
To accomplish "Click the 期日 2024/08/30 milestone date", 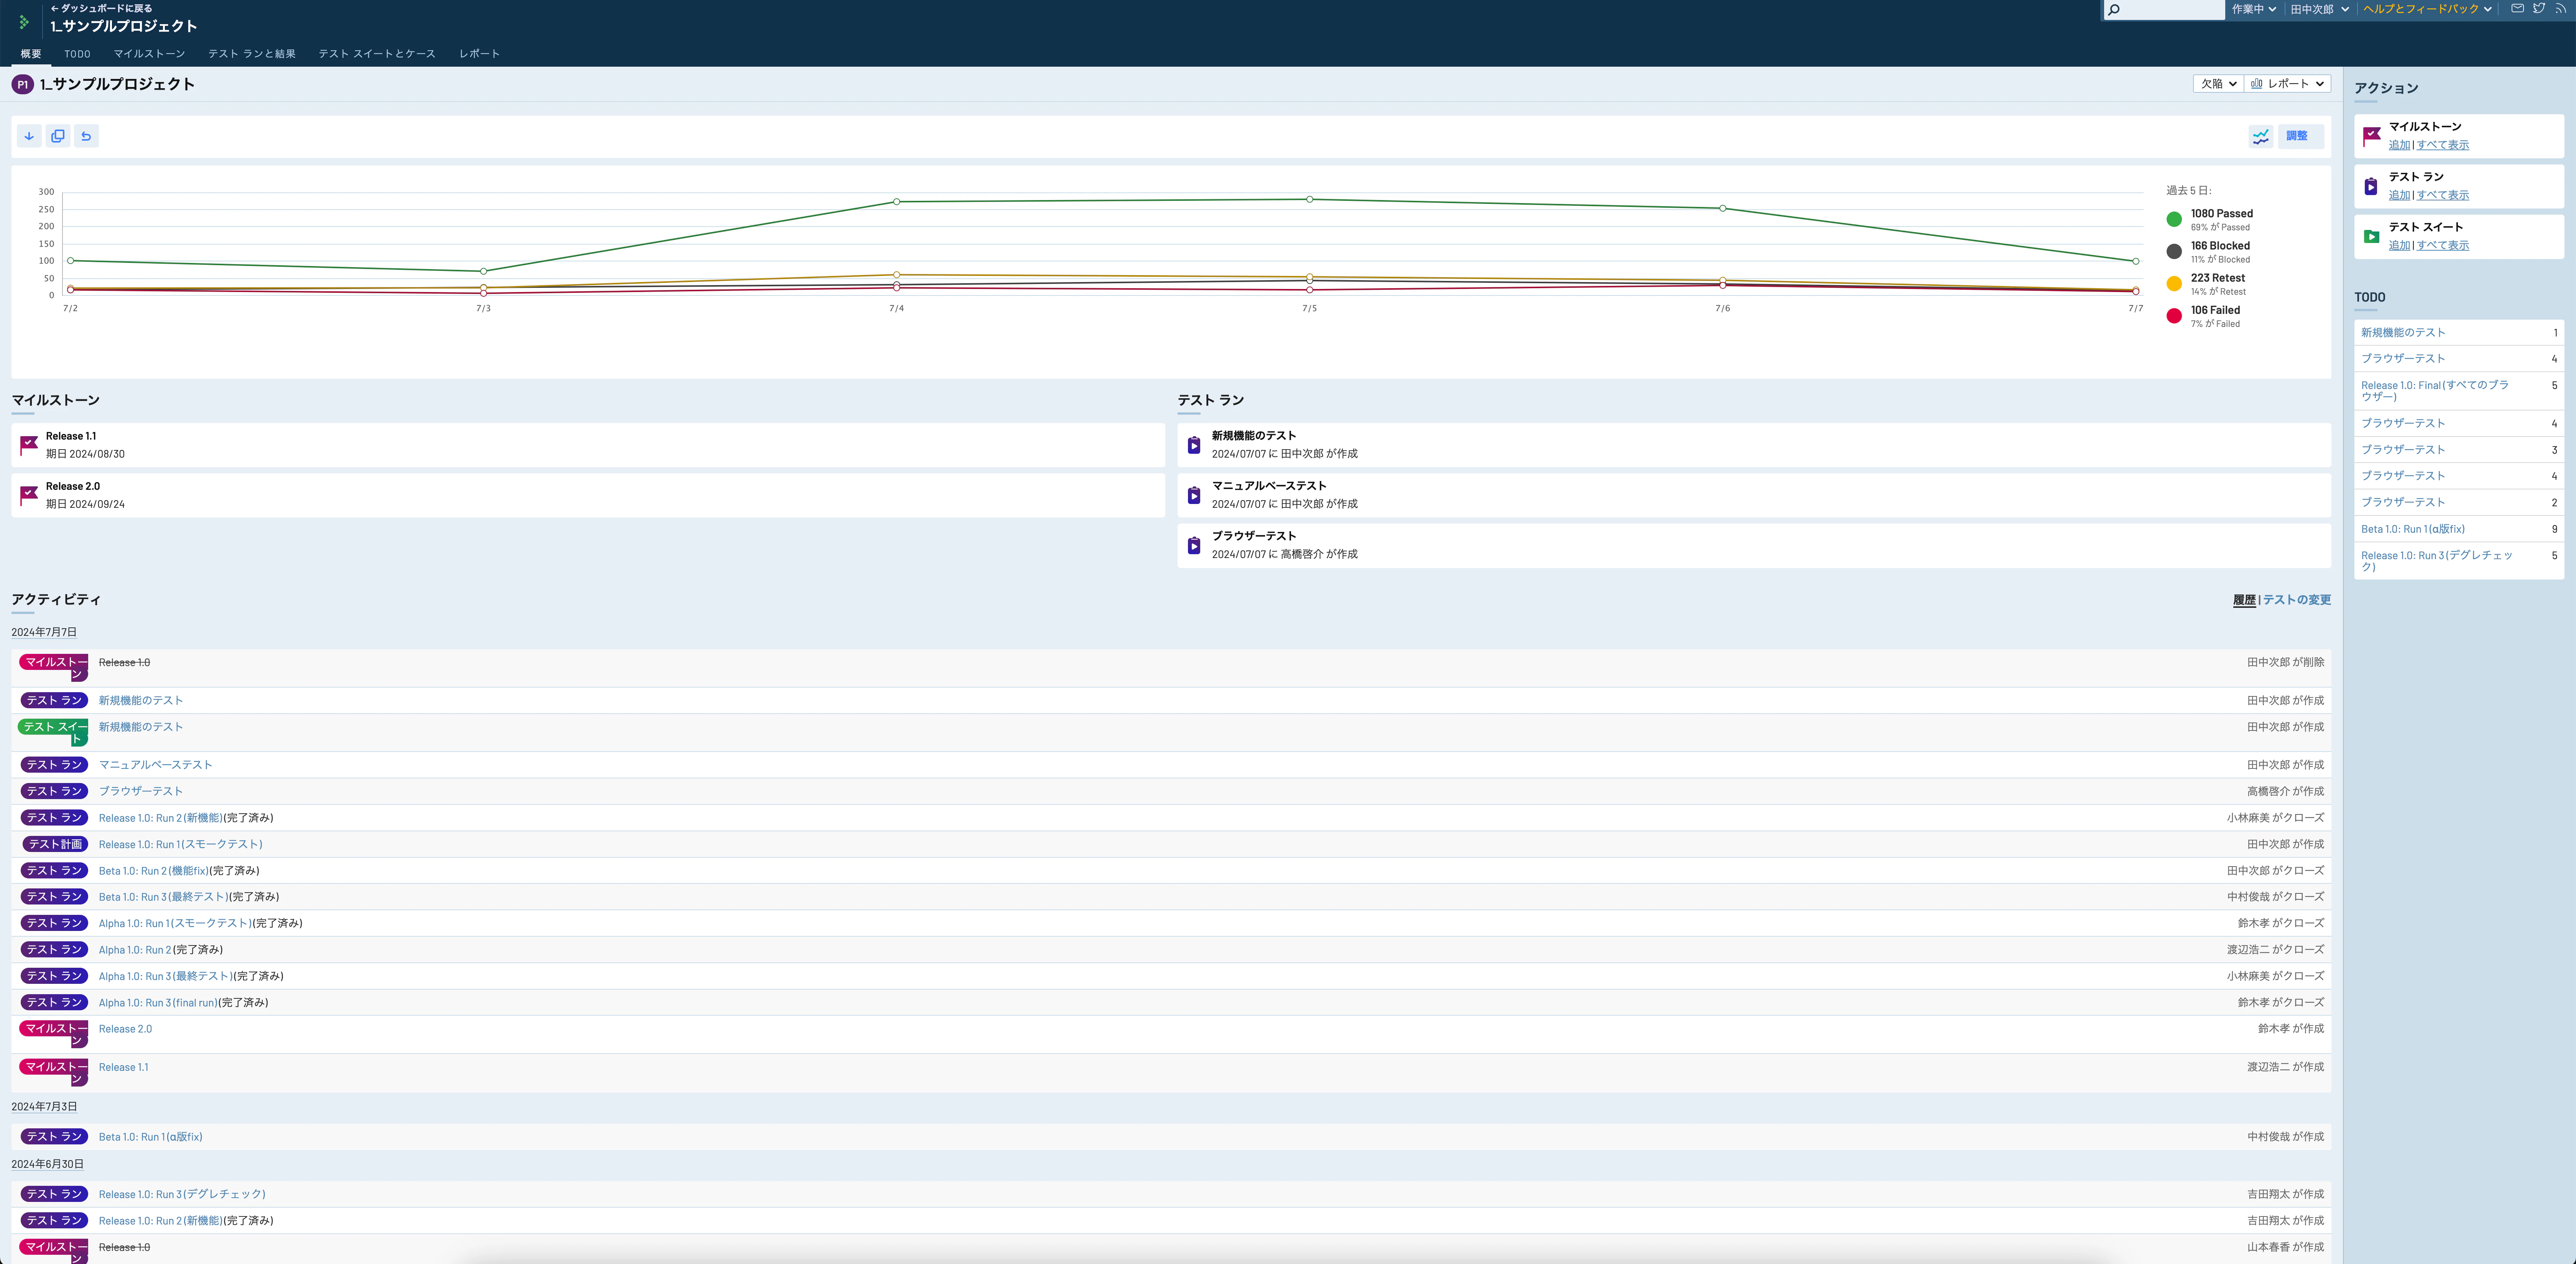I will [85, 454].
